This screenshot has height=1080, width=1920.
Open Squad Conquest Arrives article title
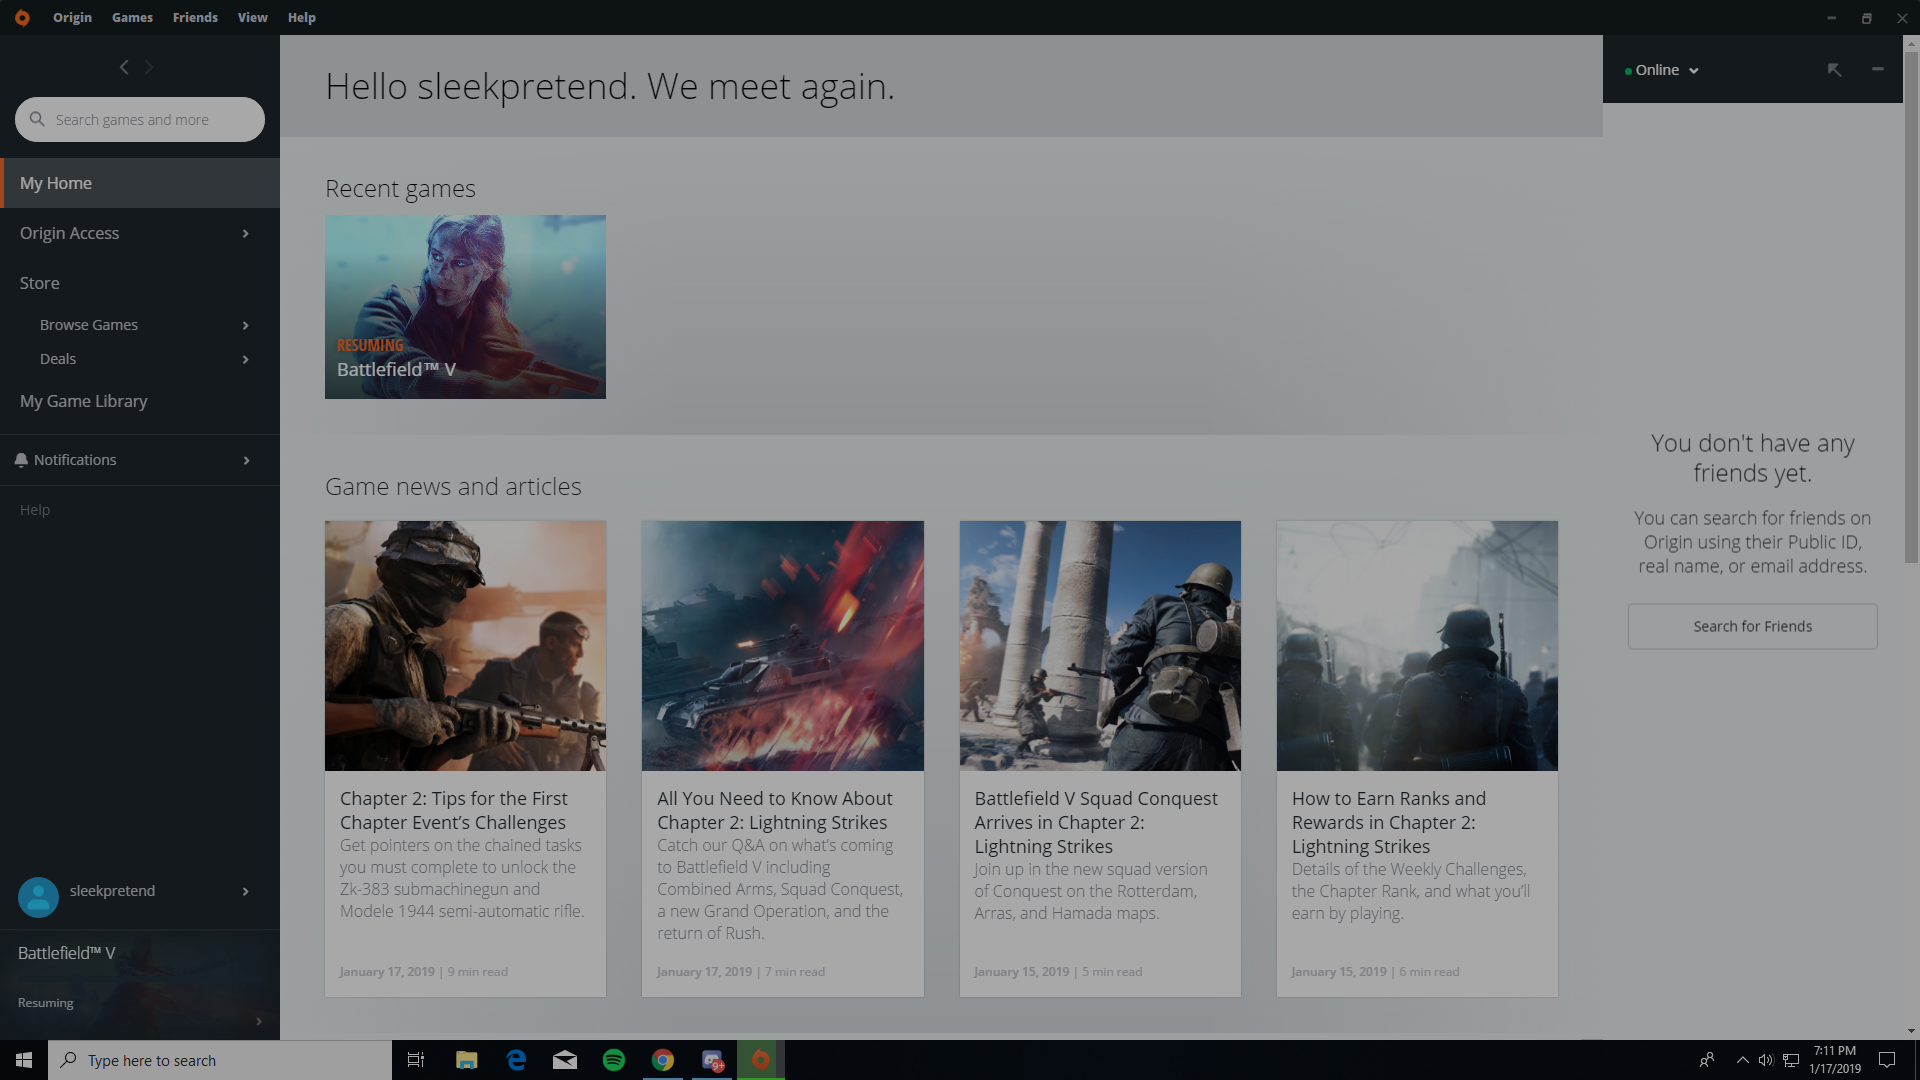click(1096, 822)
